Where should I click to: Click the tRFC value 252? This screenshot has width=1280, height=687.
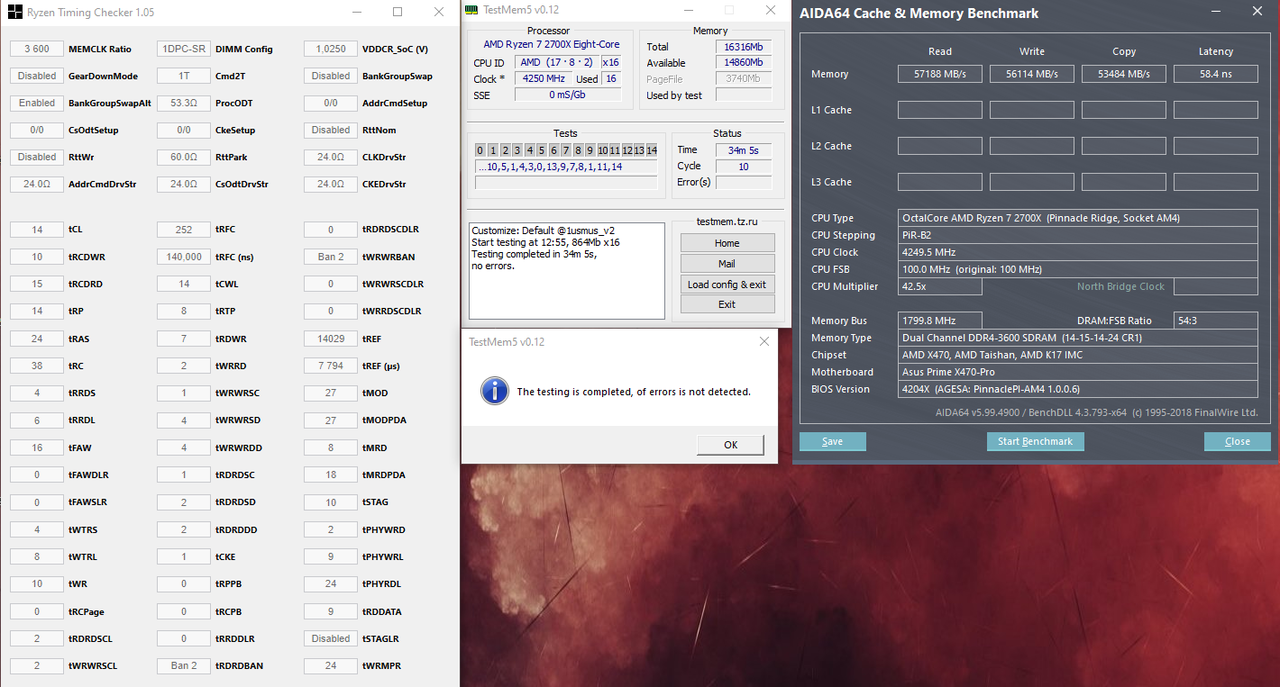click(x=184, y=230)
